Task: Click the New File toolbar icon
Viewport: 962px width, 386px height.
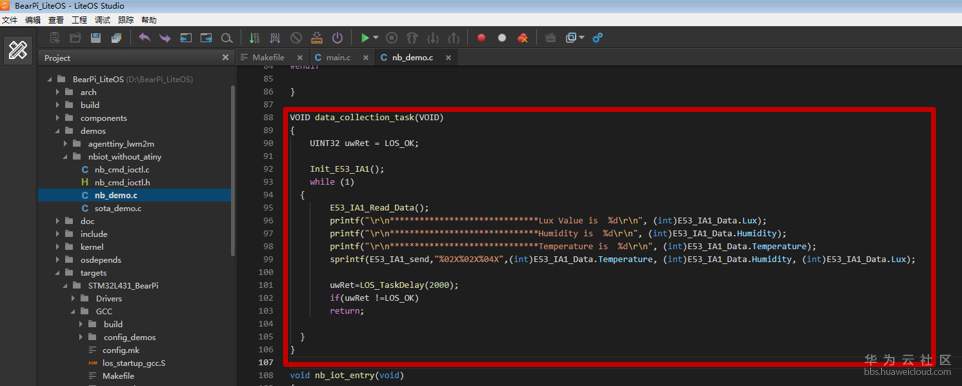Action: 55,38
